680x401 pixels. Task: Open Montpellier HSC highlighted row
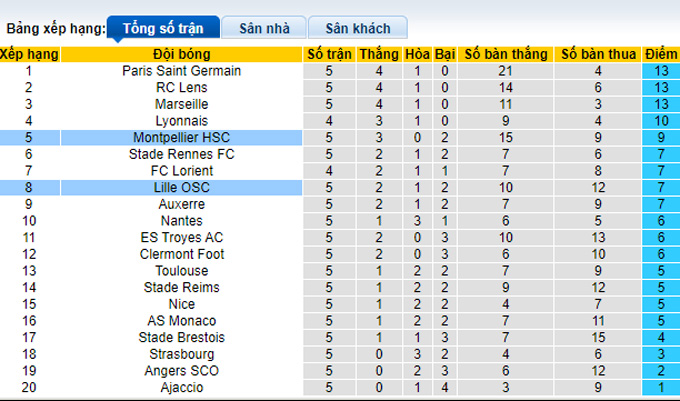click(x=182, y=137)
